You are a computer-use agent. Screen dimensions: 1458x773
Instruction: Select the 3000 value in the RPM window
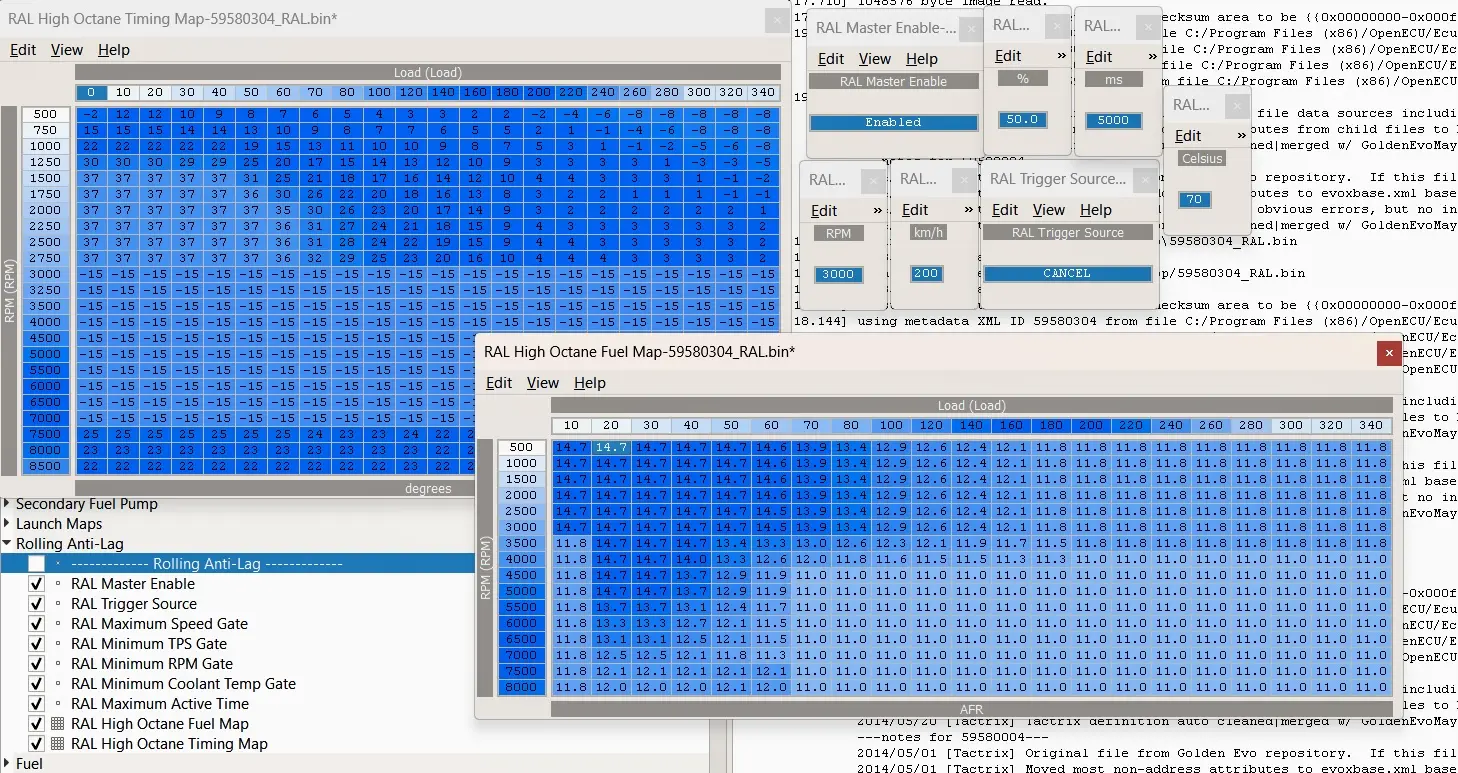[838, 274]
